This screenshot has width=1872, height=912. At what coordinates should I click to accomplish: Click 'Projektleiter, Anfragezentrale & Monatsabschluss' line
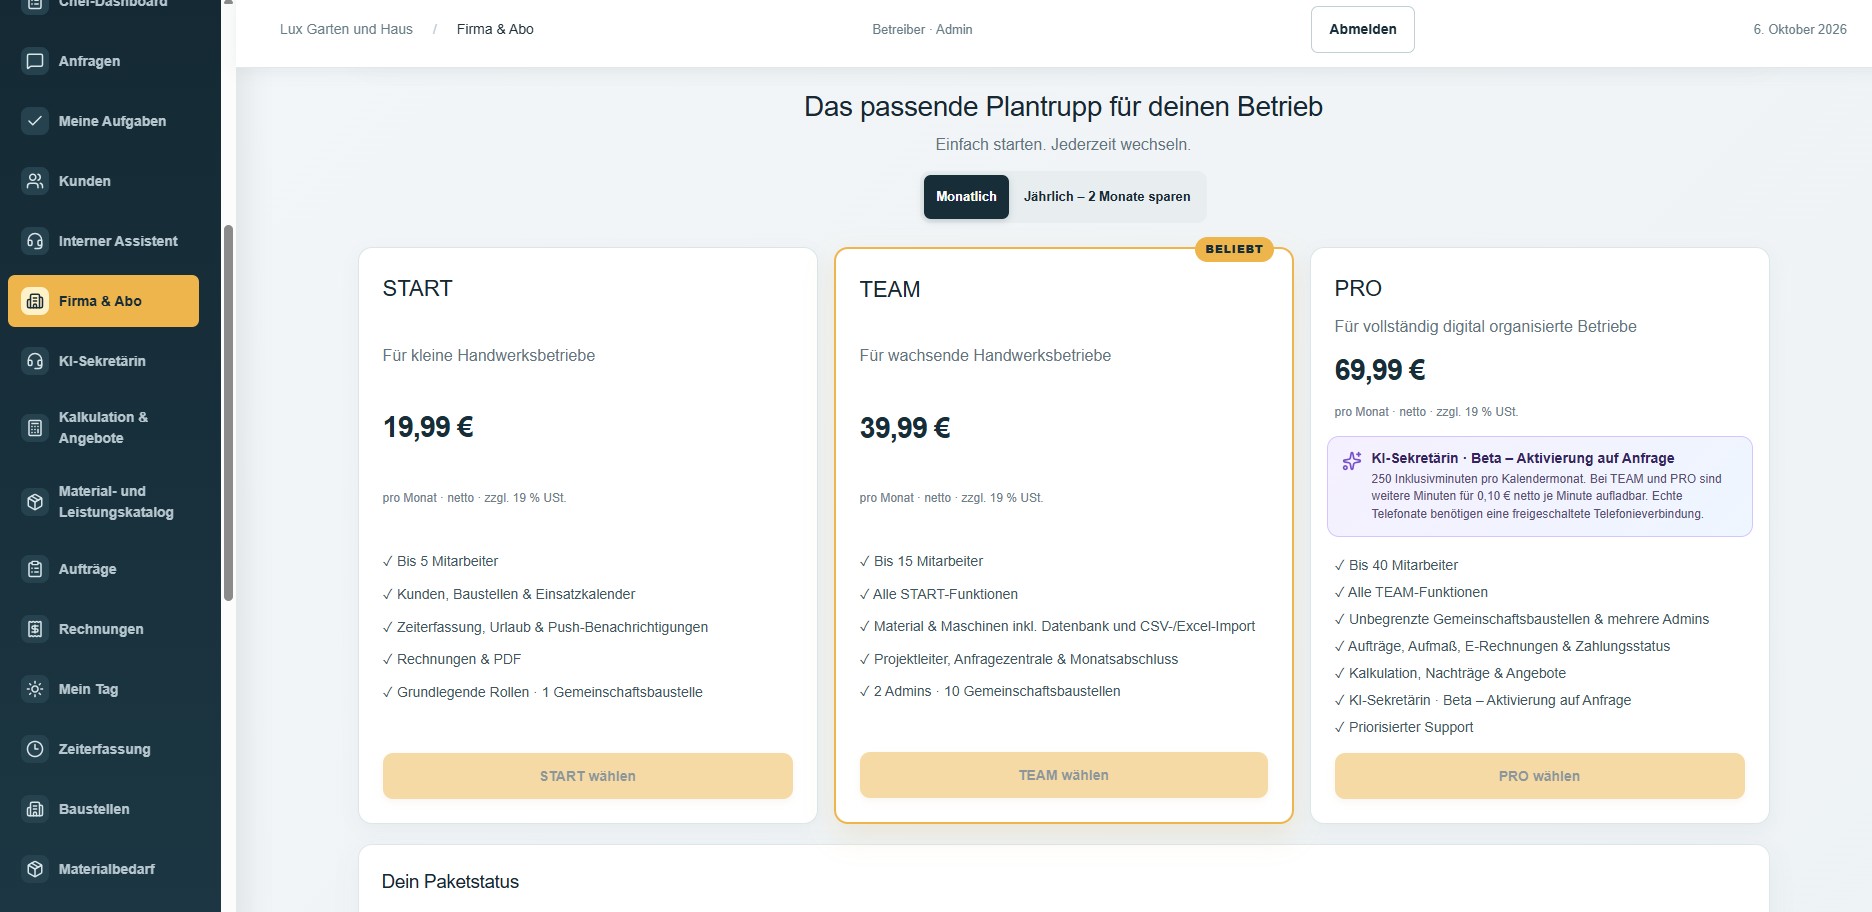[x=1019, y=659]
